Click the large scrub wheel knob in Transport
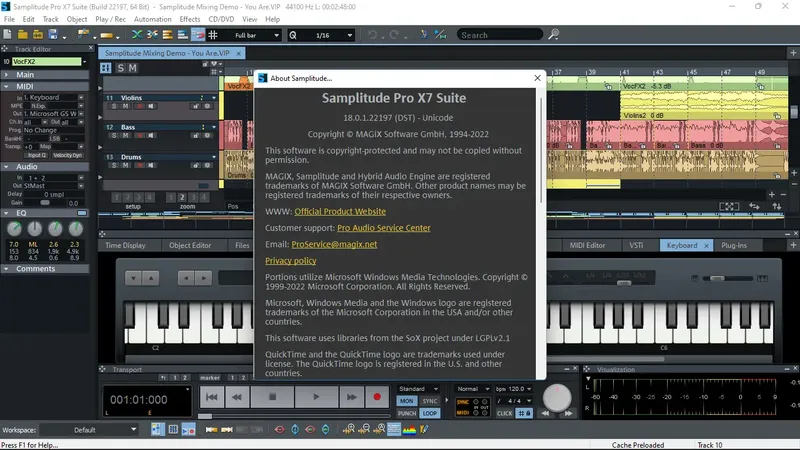The width and height of the screenshot is (800, 450). point(557,398)
